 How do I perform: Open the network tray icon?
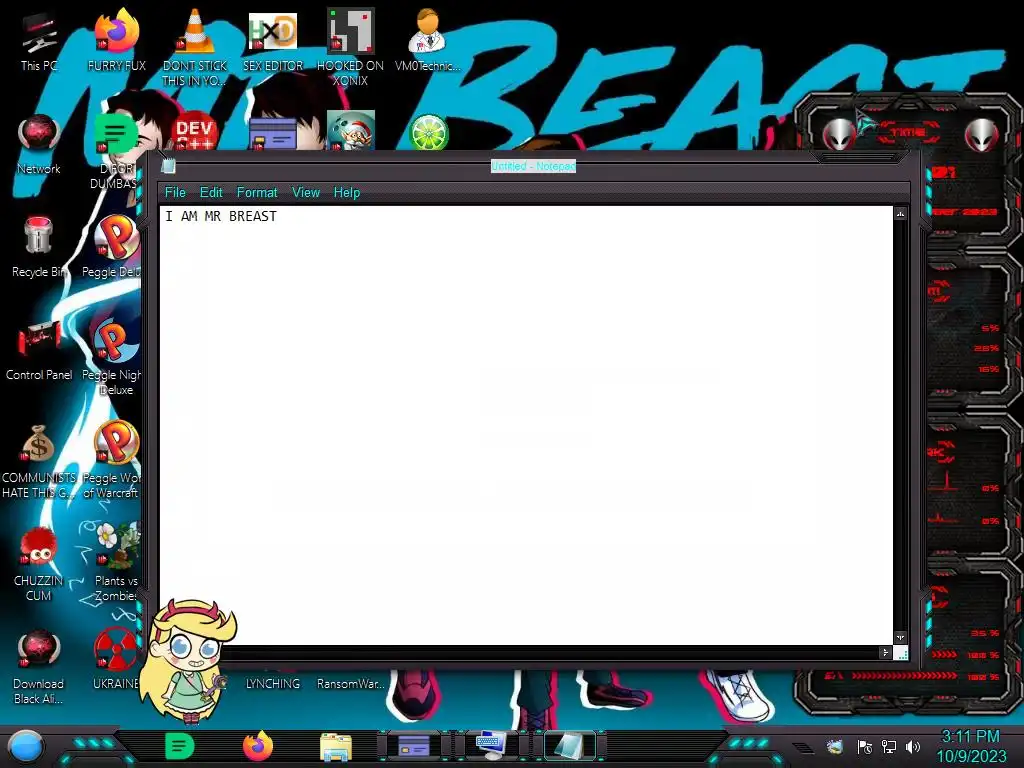pos(889,746)
